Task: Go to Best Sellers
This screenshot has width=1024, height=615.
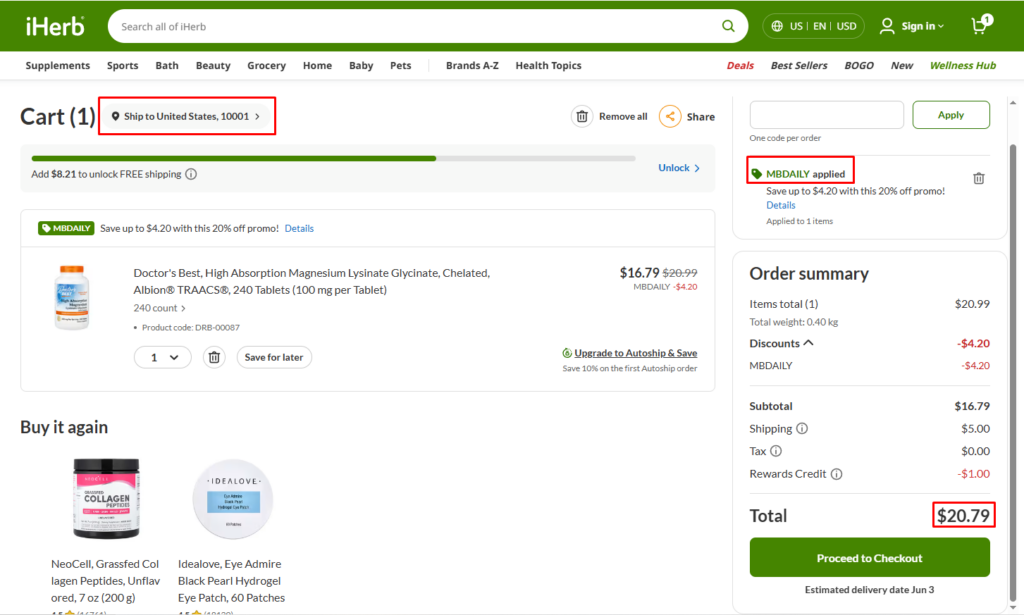Action: pyautogui.click(x=799, y=65)
